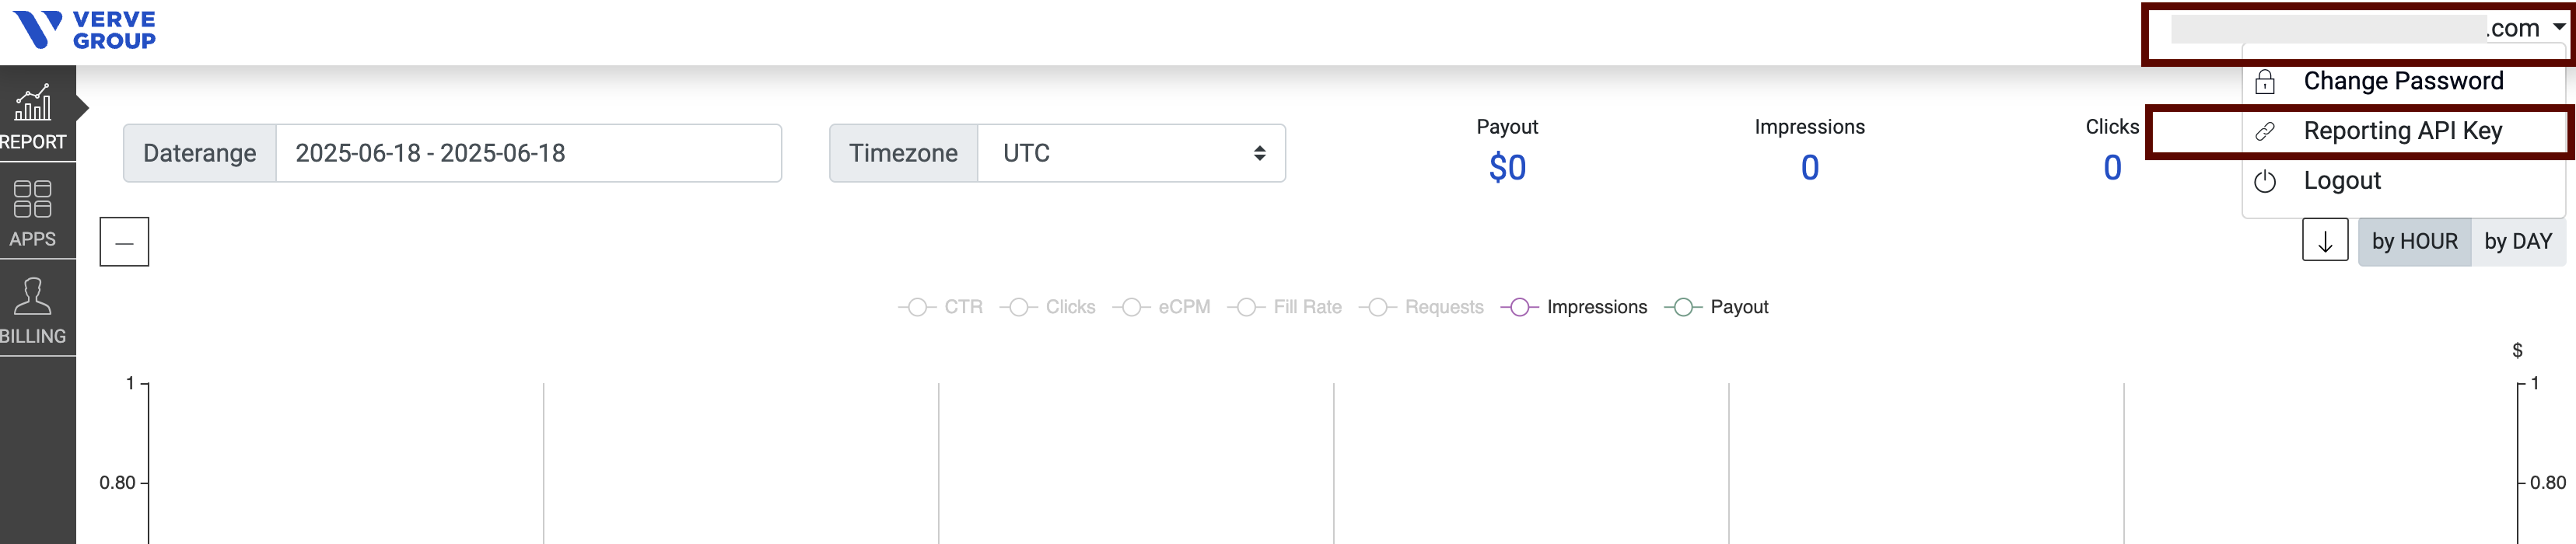Toggle the eCPM series in legend
The width and height of the screenshot is (2576, 544).
(x=1162, y=307)
